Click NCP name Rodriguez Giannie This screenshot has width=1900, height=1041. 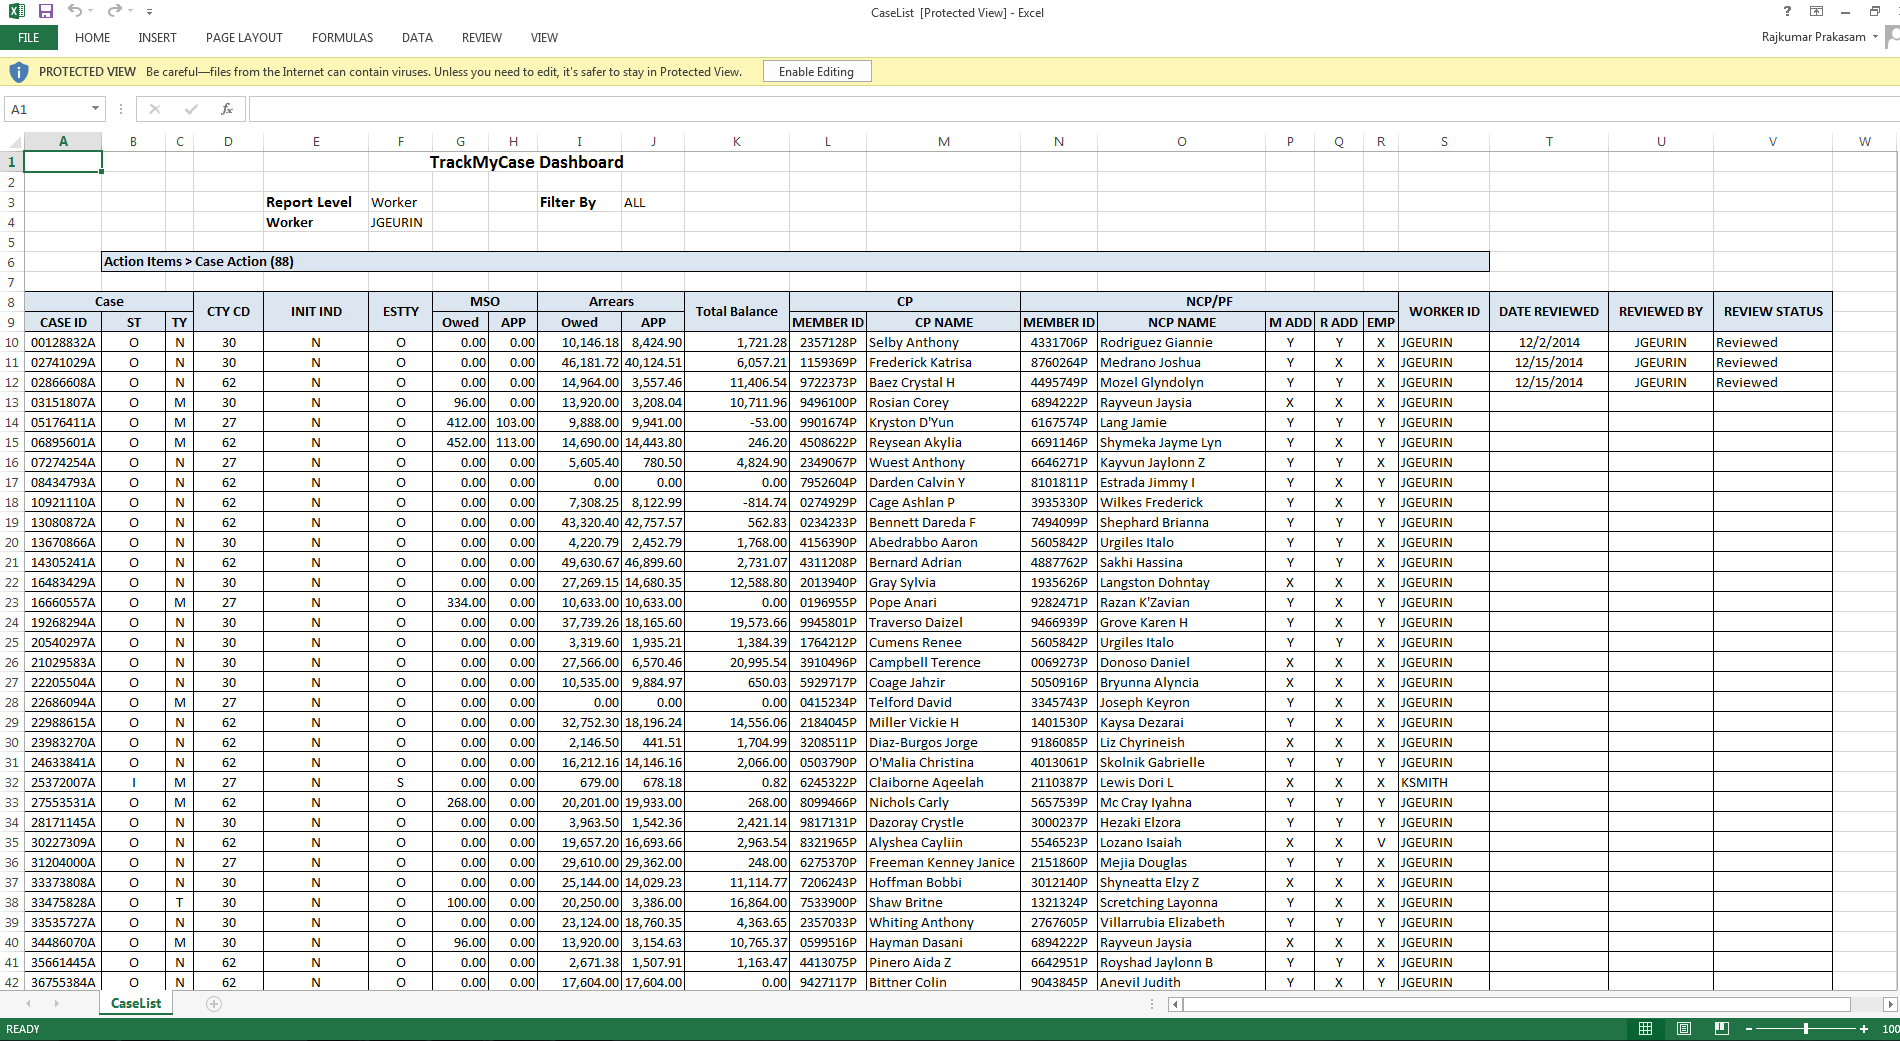click(x=1156, y=342)
